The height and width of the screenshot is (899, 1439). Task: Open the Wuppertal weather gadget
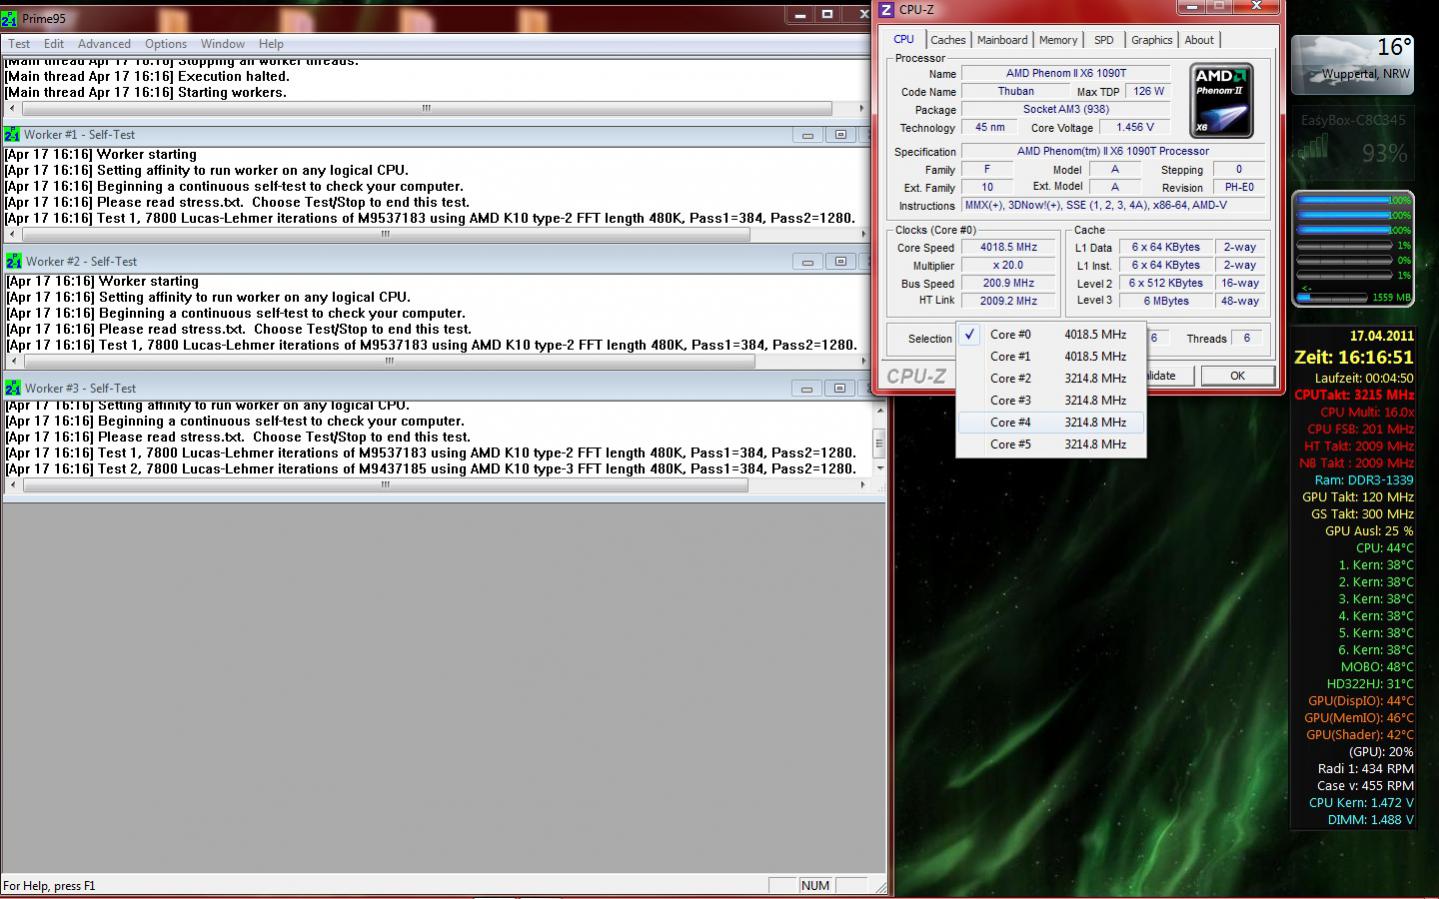coord(1353,63)
